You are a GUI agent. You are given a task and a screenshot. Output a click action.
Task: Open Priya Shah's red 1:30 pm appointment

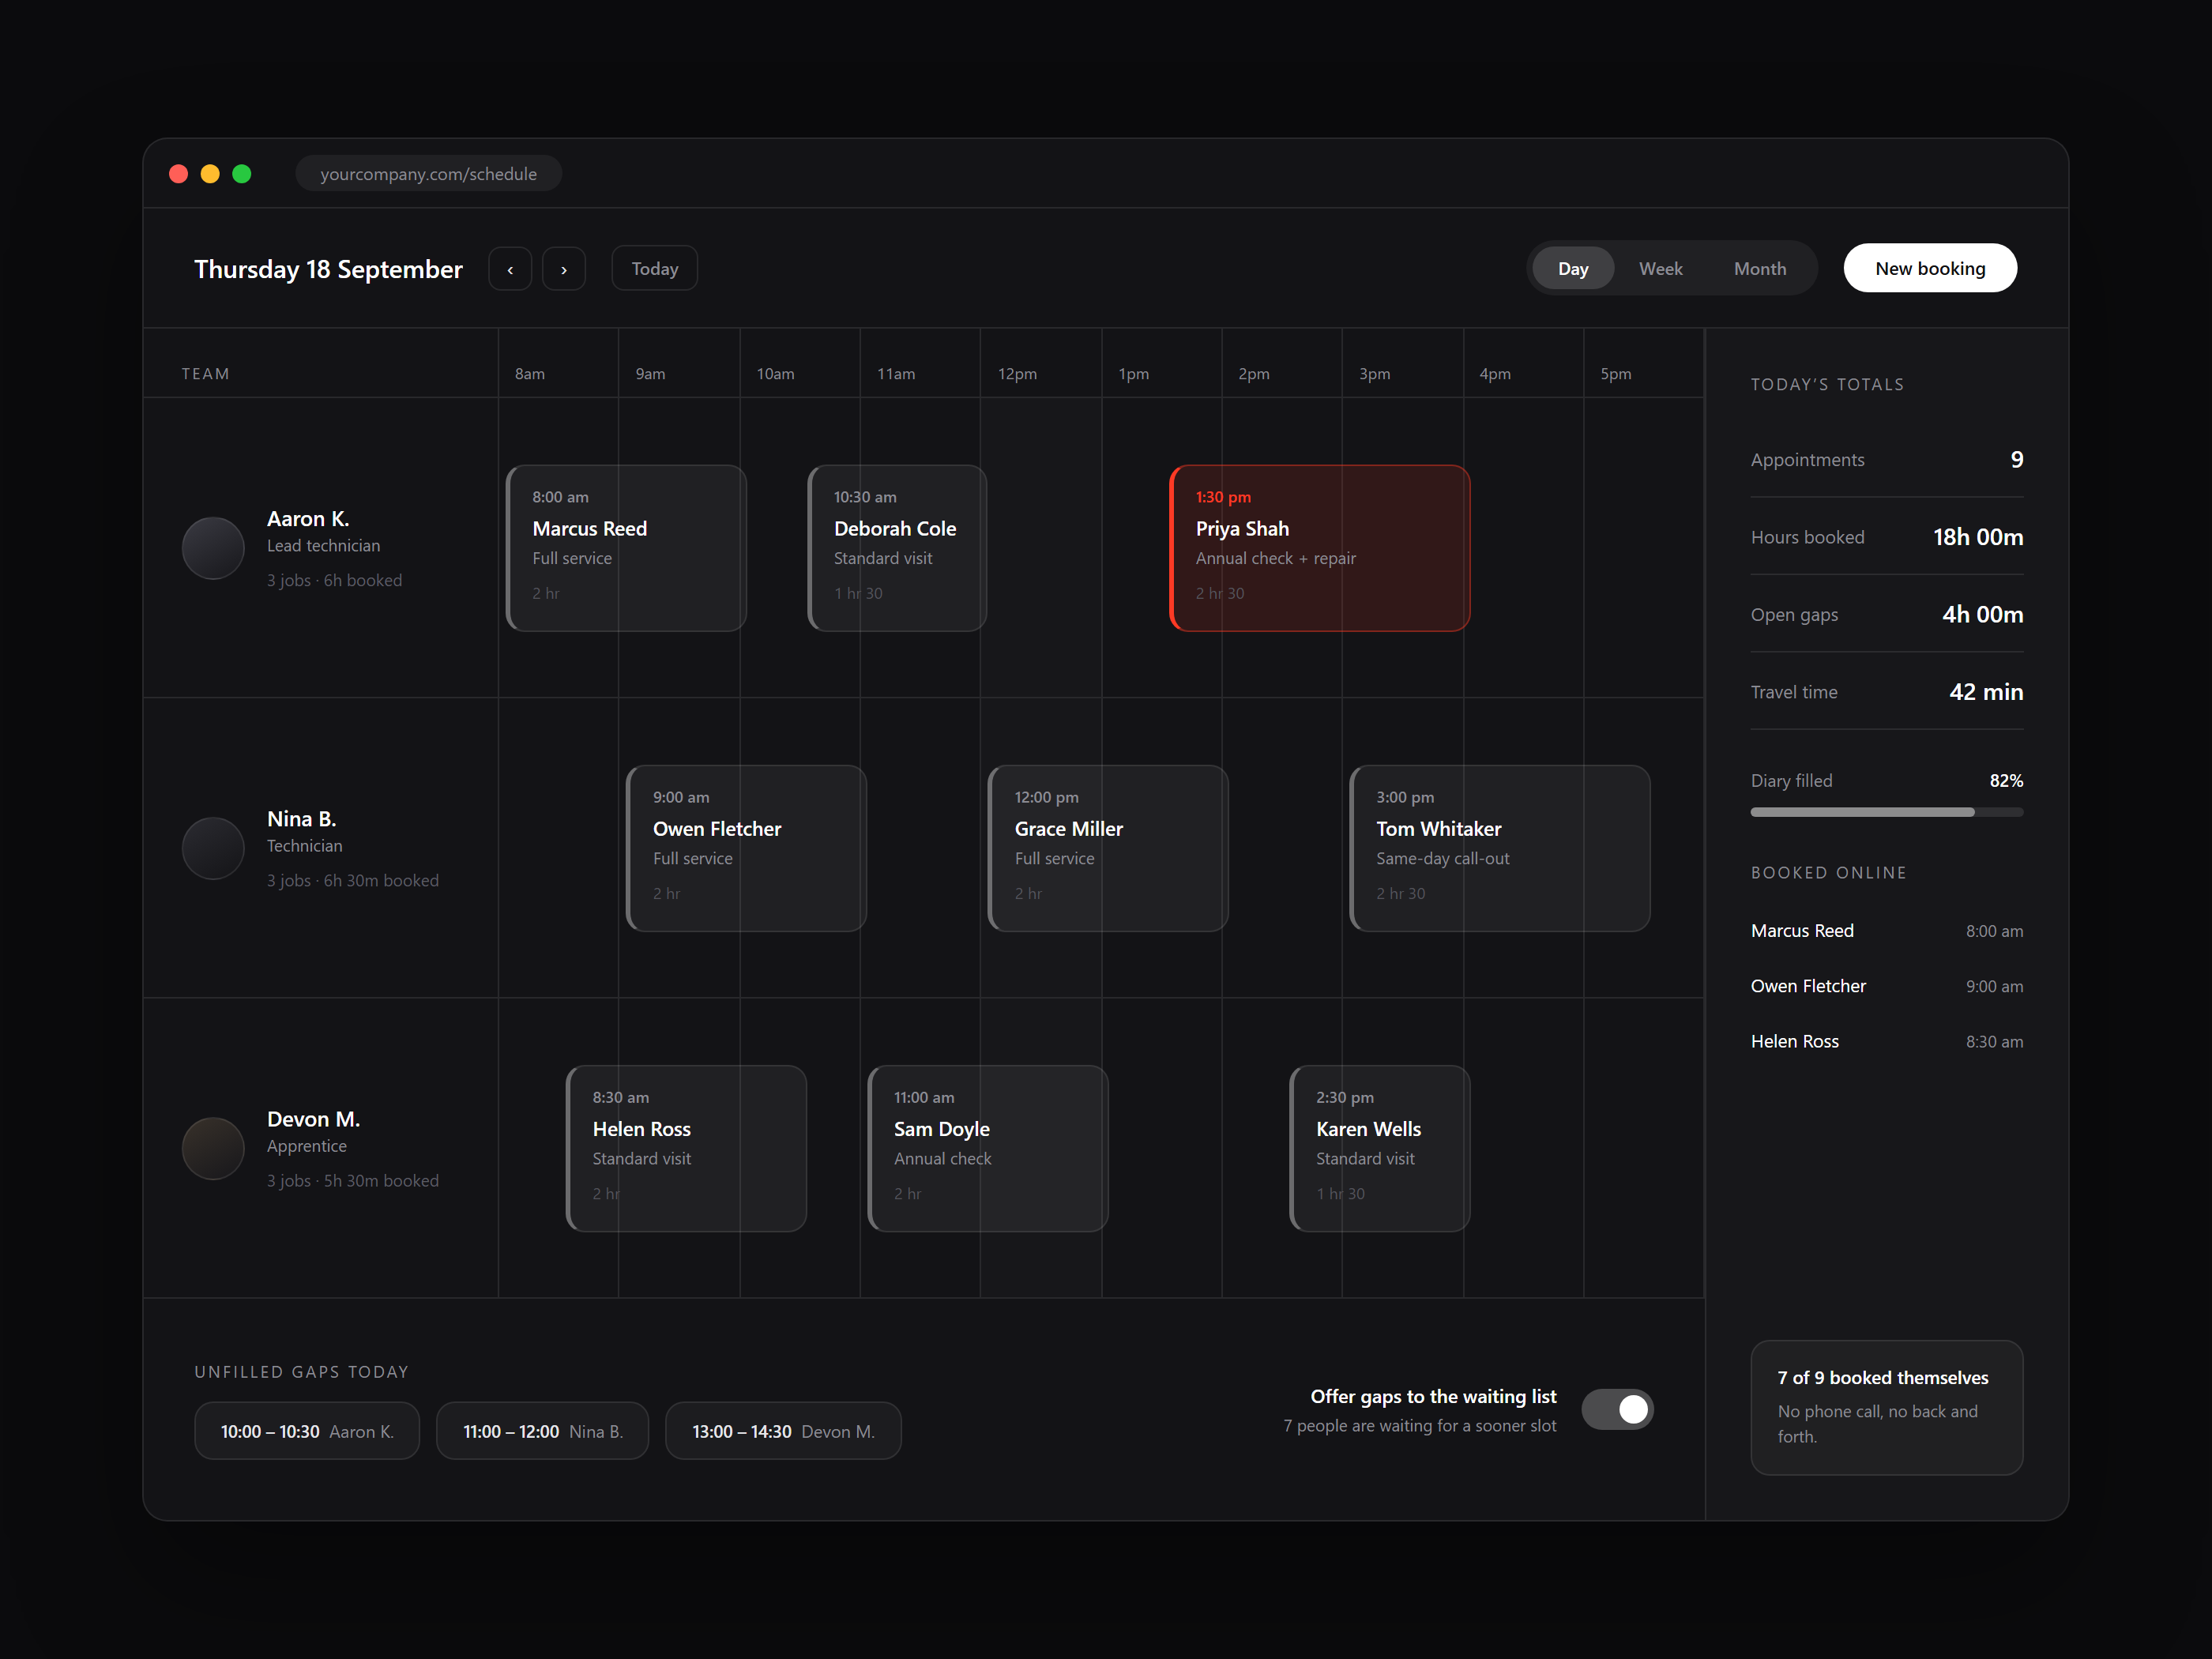pos(1319,548)
